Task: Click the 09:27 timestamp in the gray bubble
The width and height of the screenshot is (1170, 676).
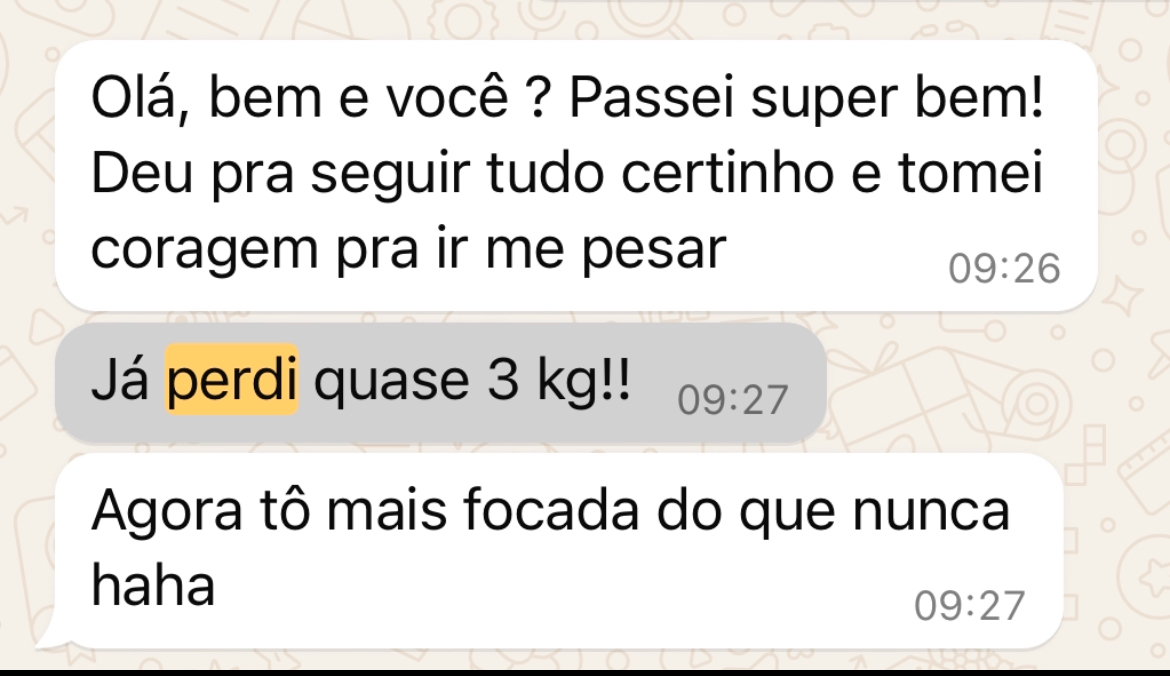Action: [x=732, y=400]
